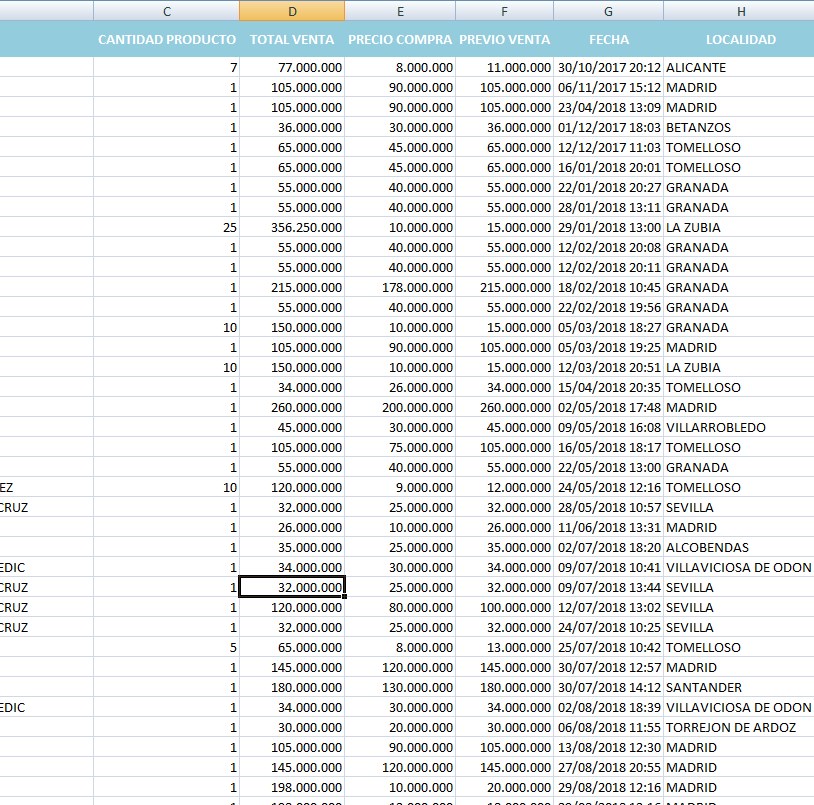Click the TOTAL VENTA header cell

point(292,39)
